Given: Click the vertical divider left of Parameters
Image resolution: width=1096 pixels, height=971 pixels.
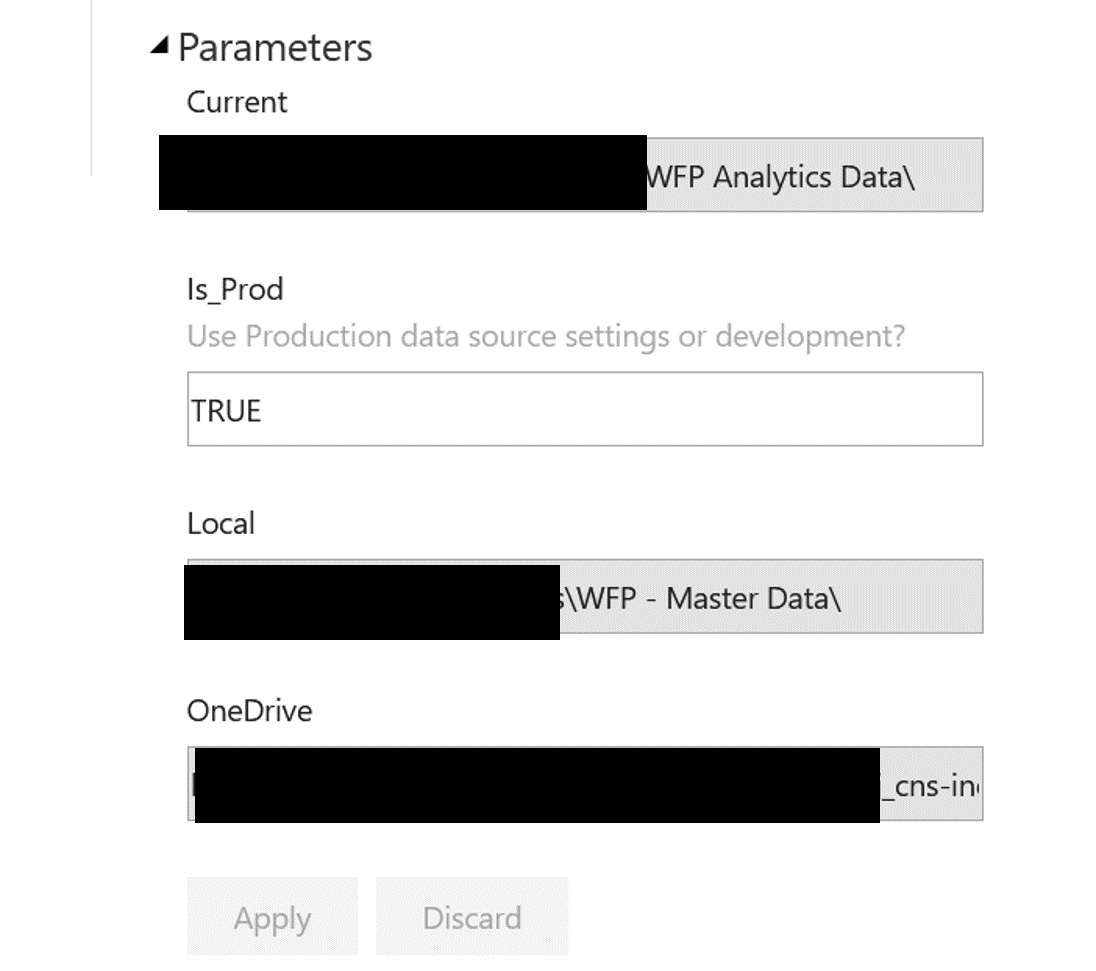Looking at the screenshot, I should pyautogui.click(x=92, y=90).
